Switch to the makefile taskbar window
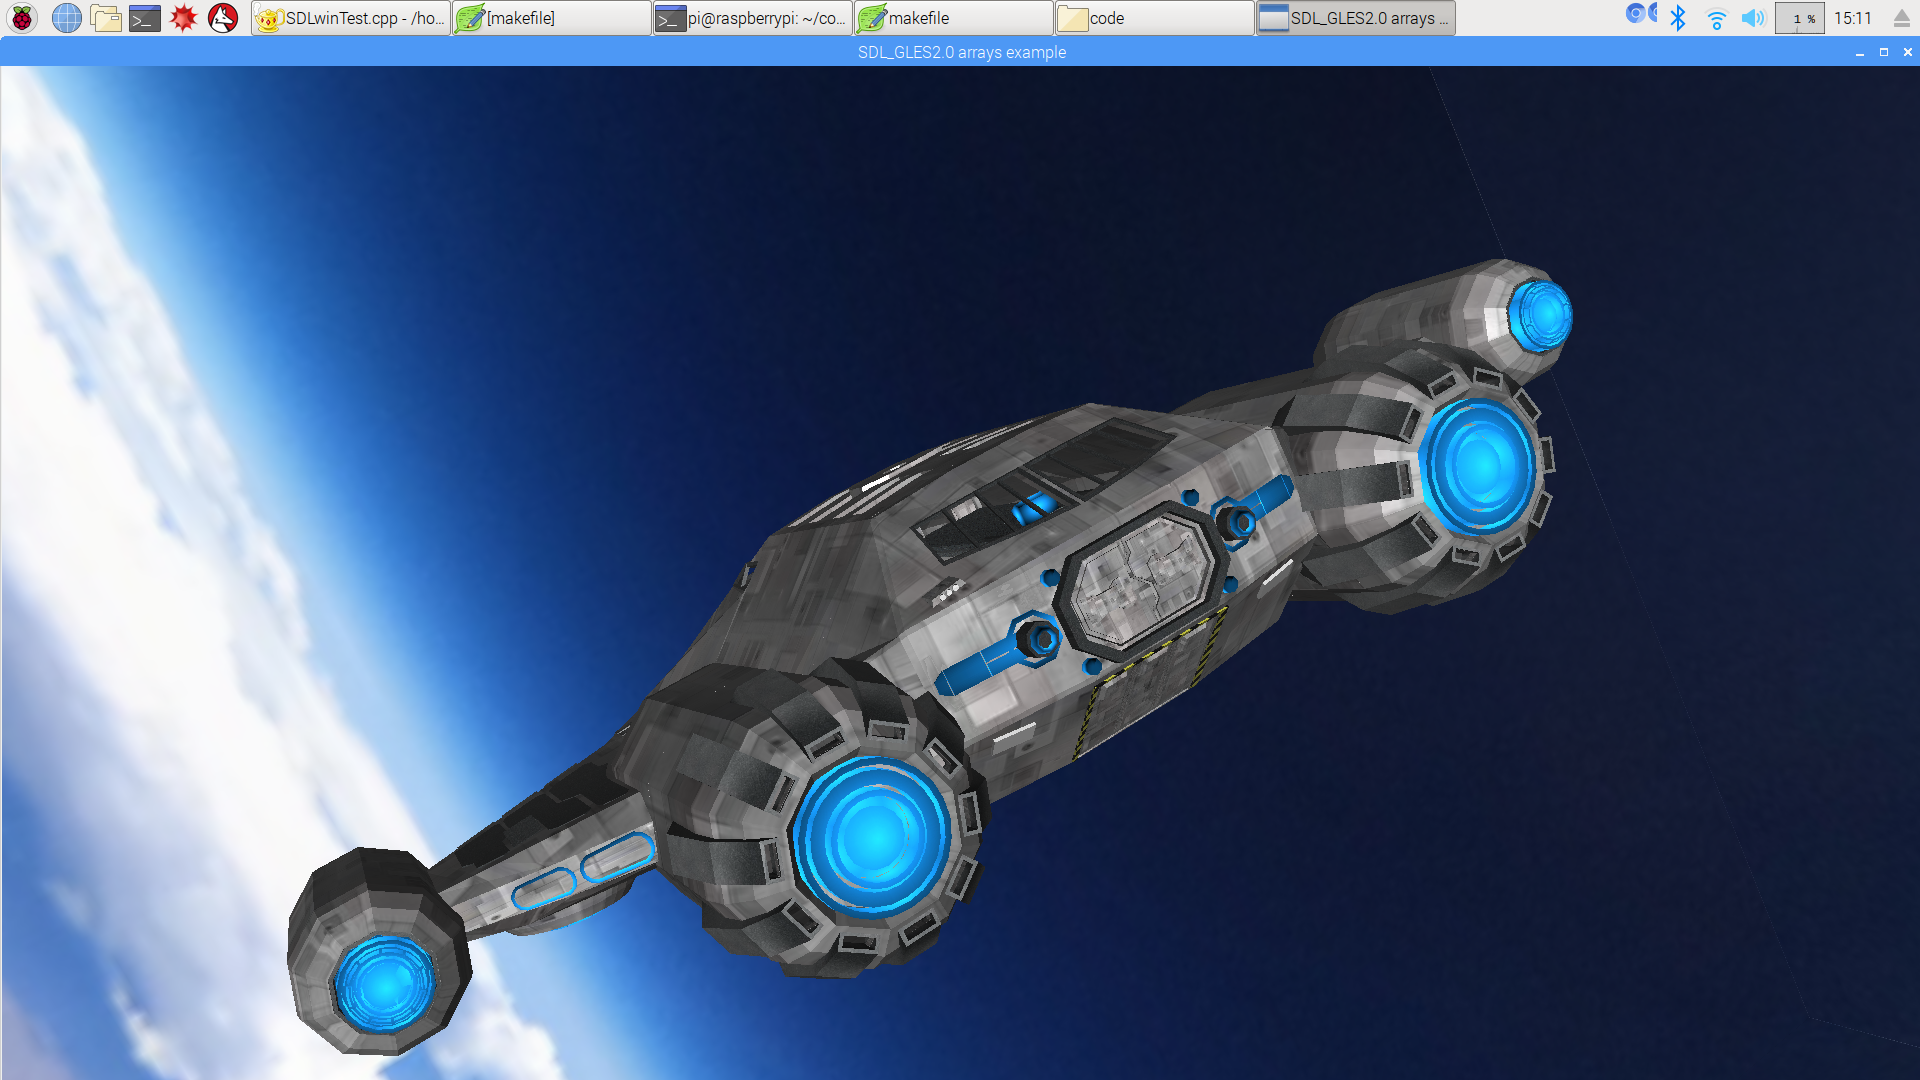Image resolution: width=1920 pixels, height=1080 pixels. coord(954,18)
